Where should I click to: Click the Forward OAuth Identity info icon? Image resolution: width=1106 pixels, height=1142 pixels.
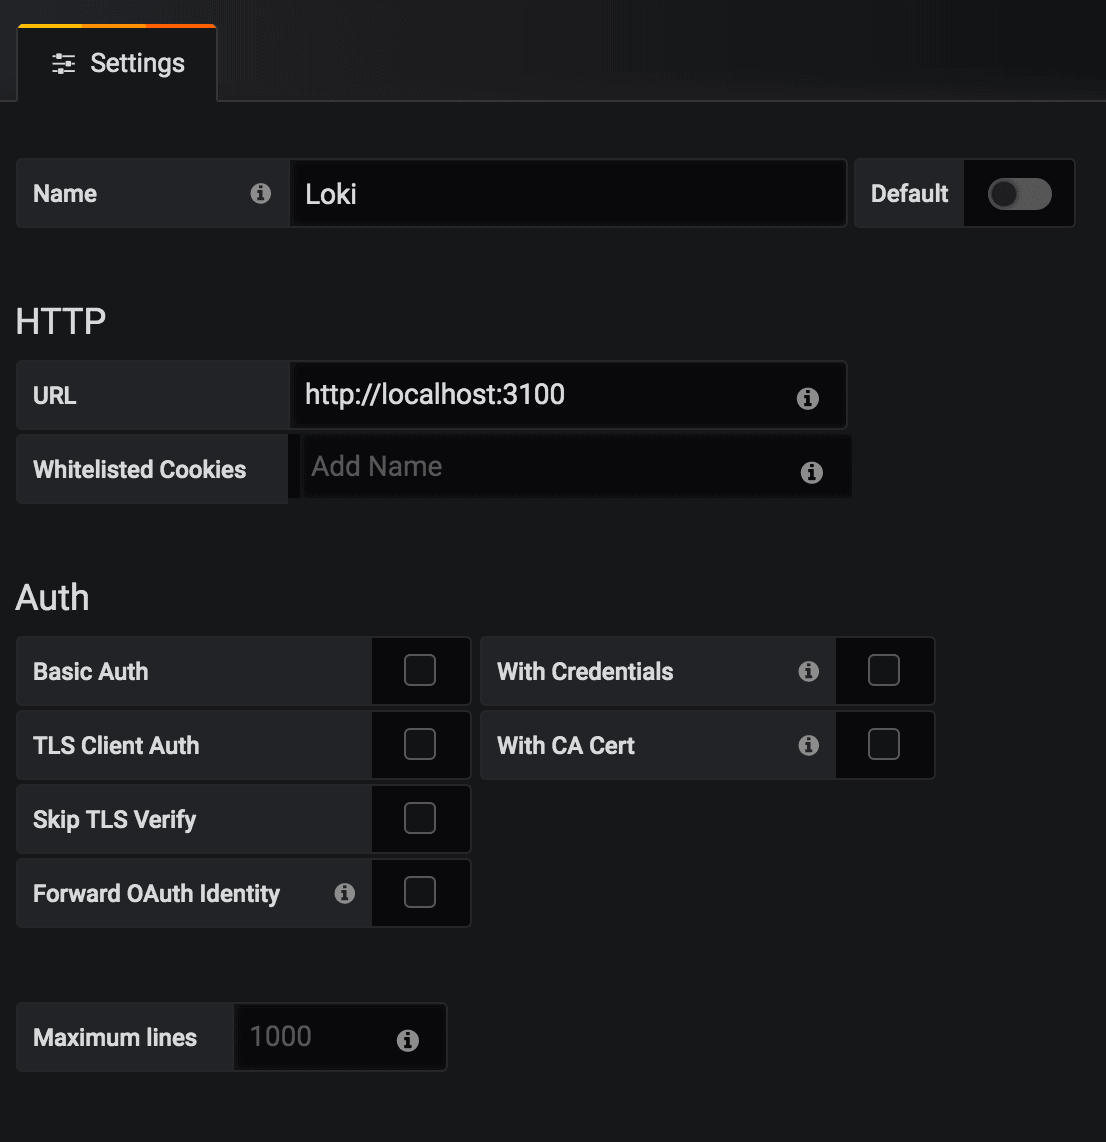pos(345,893)
